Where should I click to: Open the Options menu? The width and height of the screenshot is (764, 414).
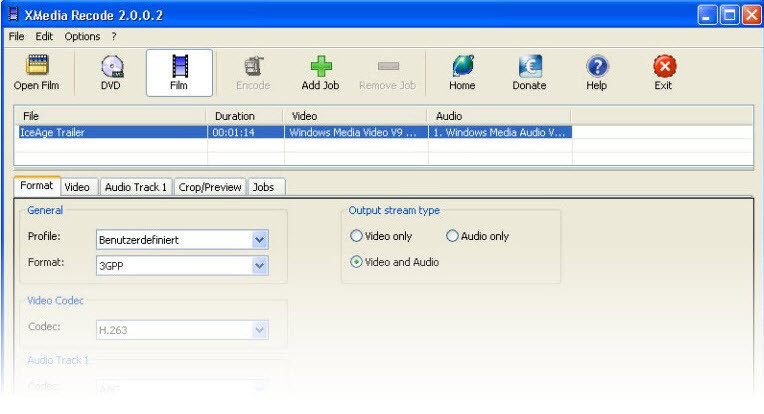[82, 36]
